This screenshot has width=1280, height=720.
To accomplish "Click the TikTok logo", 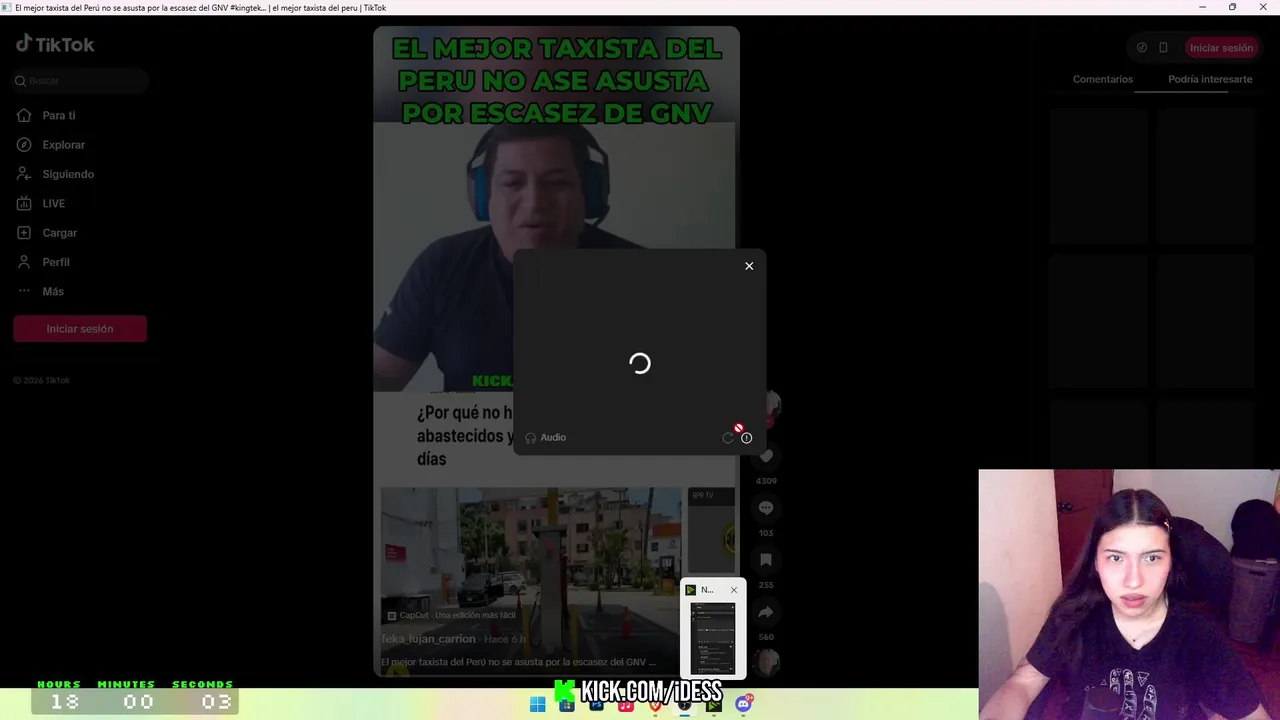I will point(55,44).
